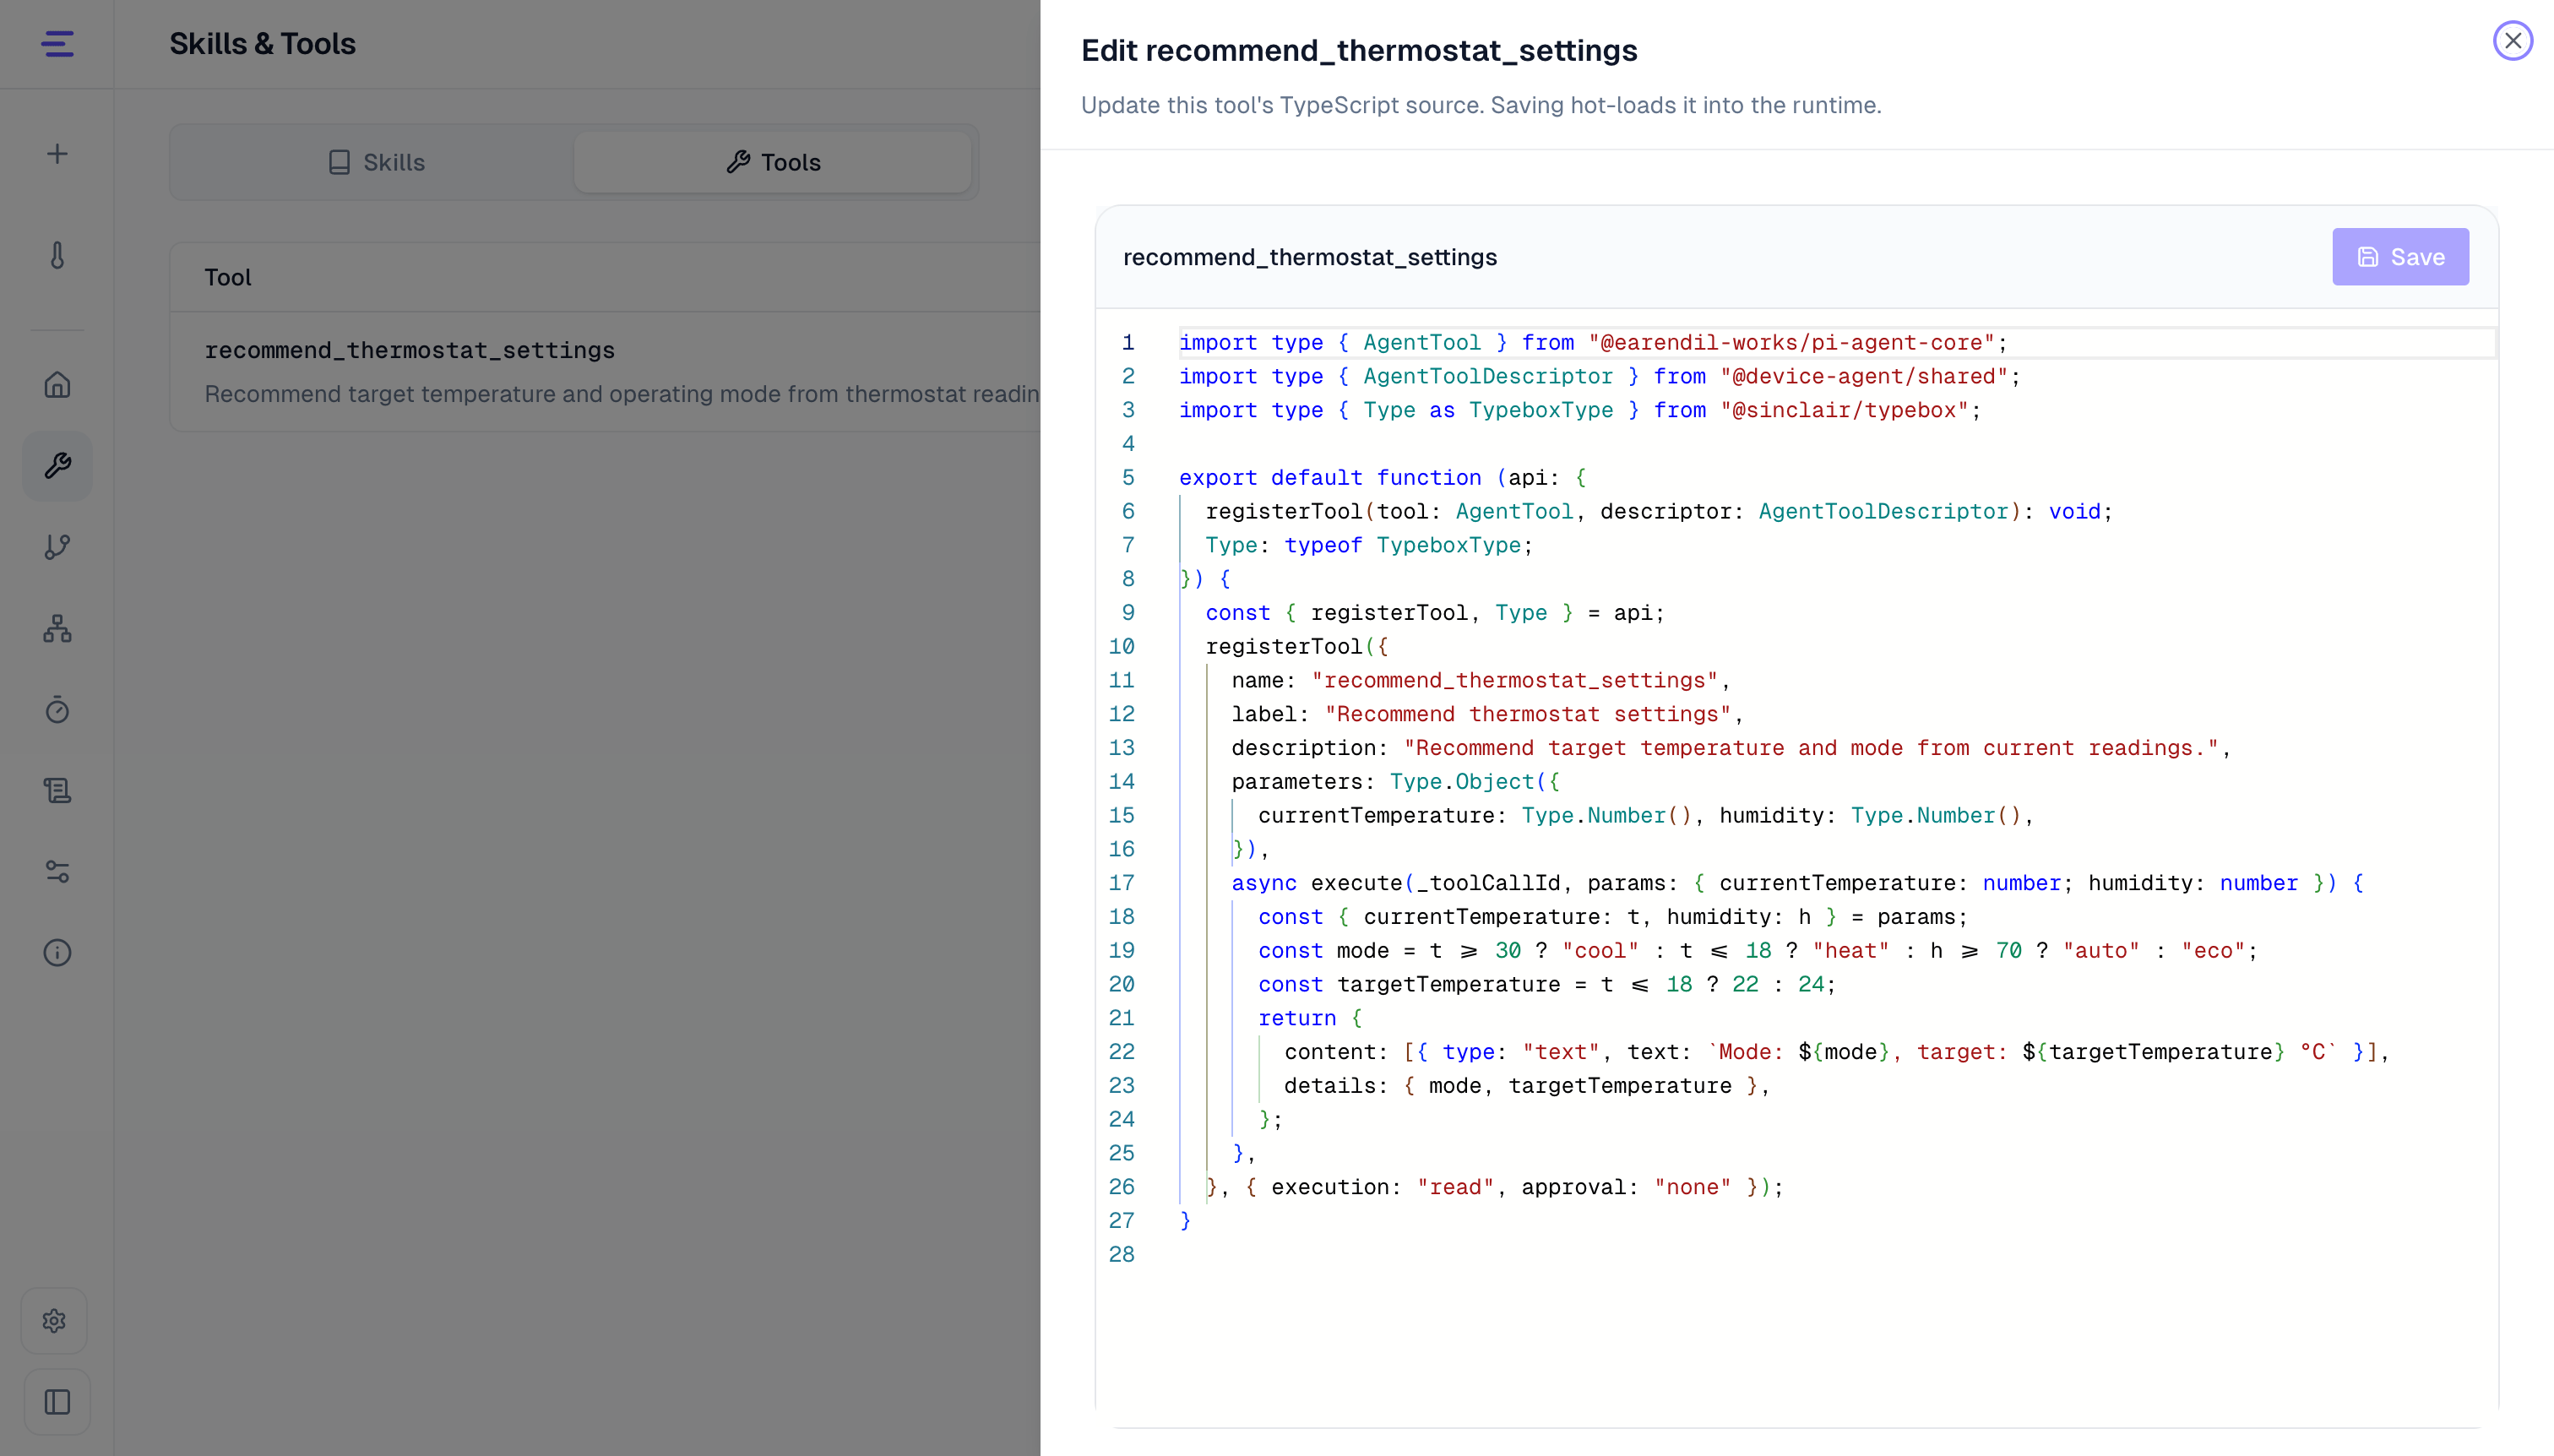Image resolution: width=2554 pixels, height=1456 pixels.
Task: Save the recommend_thermostat_settings tool source
Action: (2400, 257)
